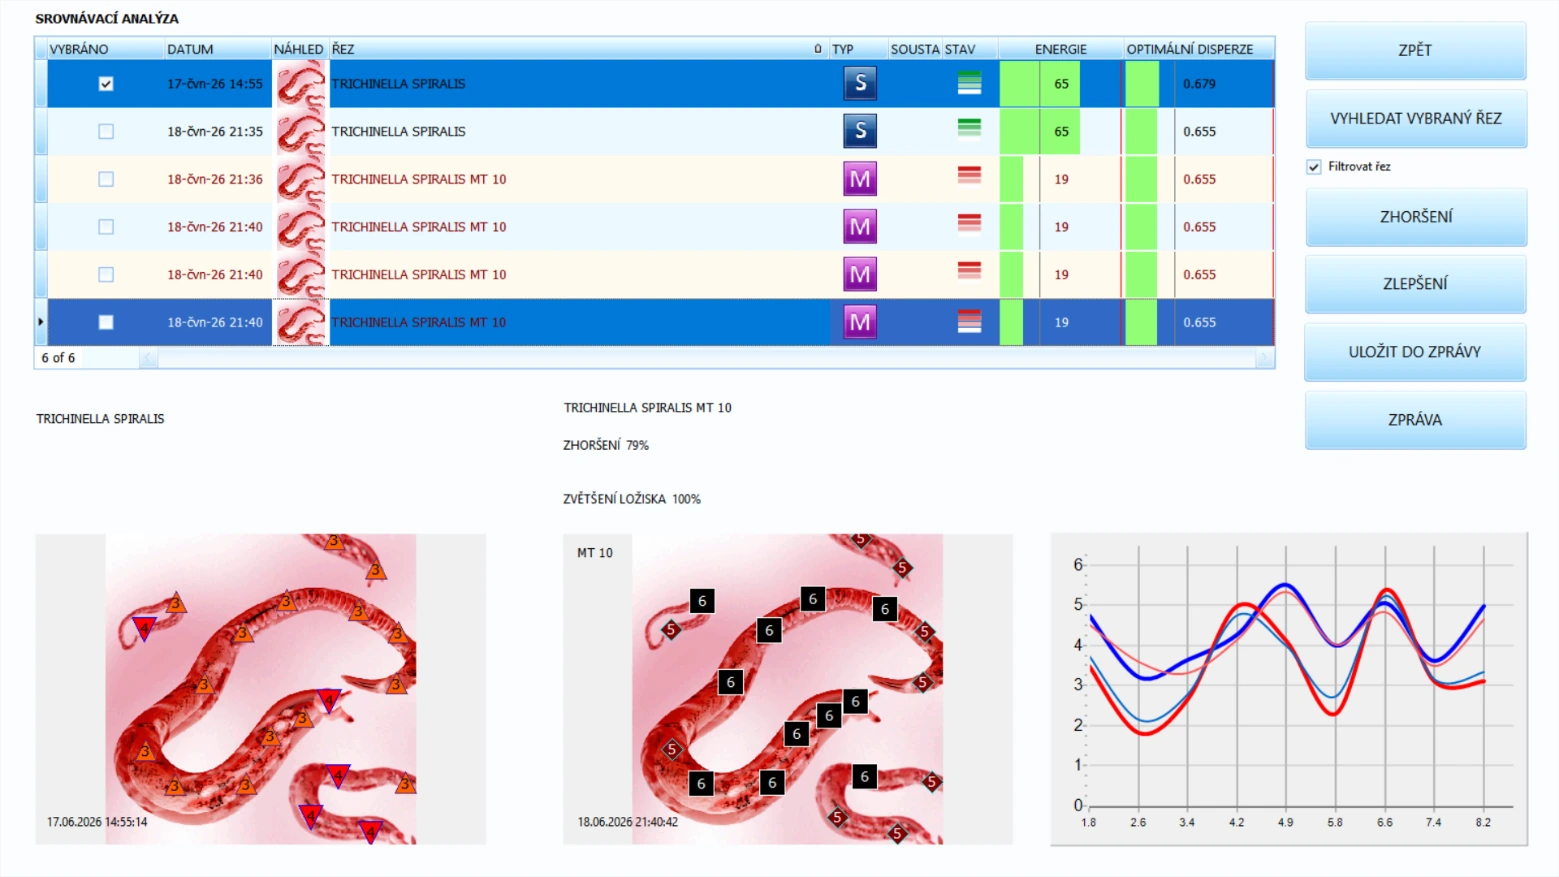Screen dimensions: 1559x877
Task: Open the preview thumbnail in the 18-čvn-26 21:36 row
Action: pyautogui.click(x=301, y=179)
